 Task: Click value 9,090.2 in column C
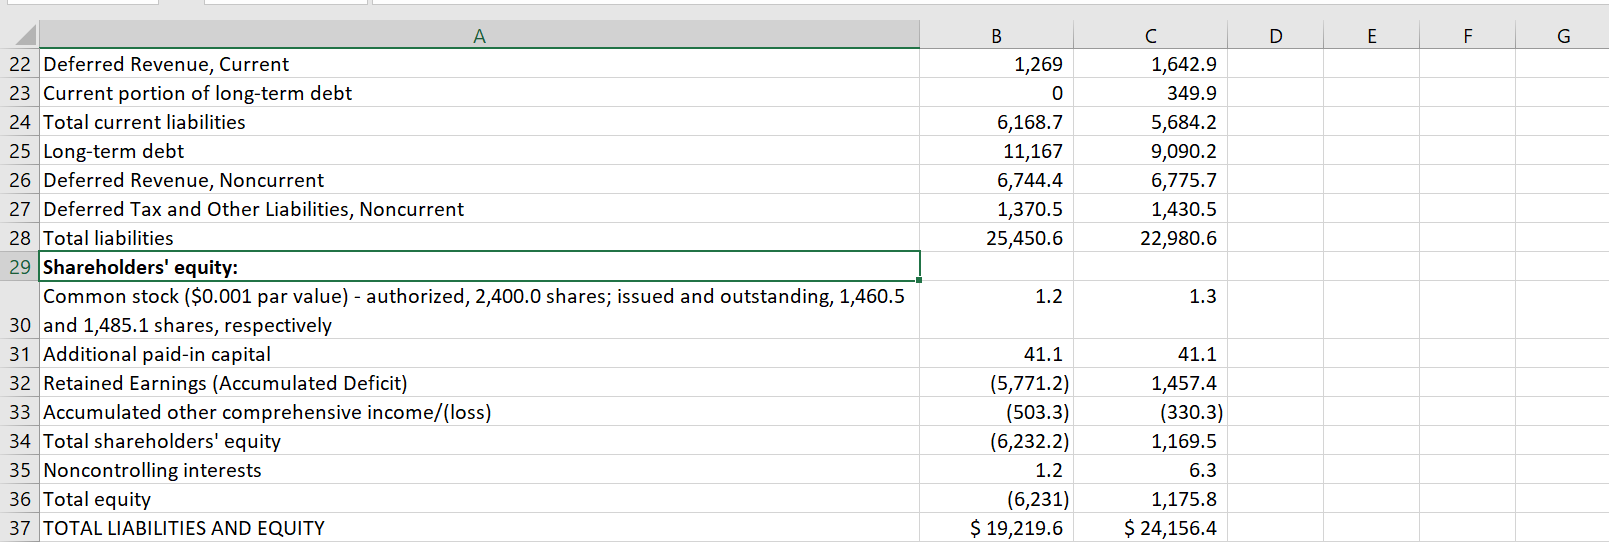click(x=1150, y=151)
